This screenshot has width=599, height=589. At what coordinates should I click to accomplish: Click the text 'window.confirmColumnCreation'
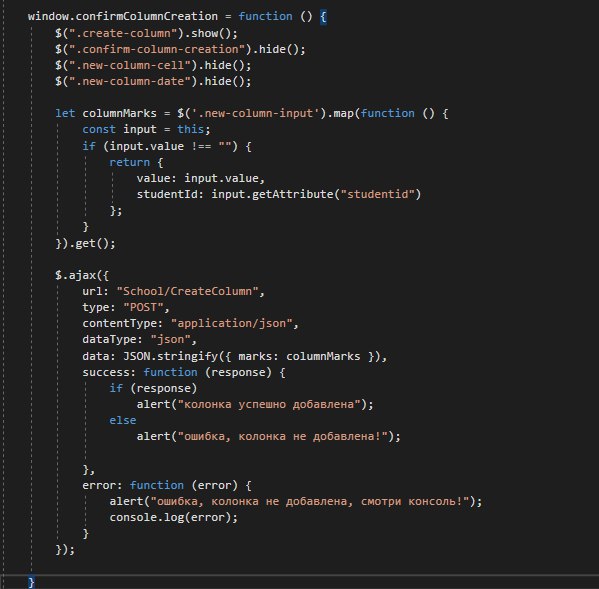coord(123,16)
